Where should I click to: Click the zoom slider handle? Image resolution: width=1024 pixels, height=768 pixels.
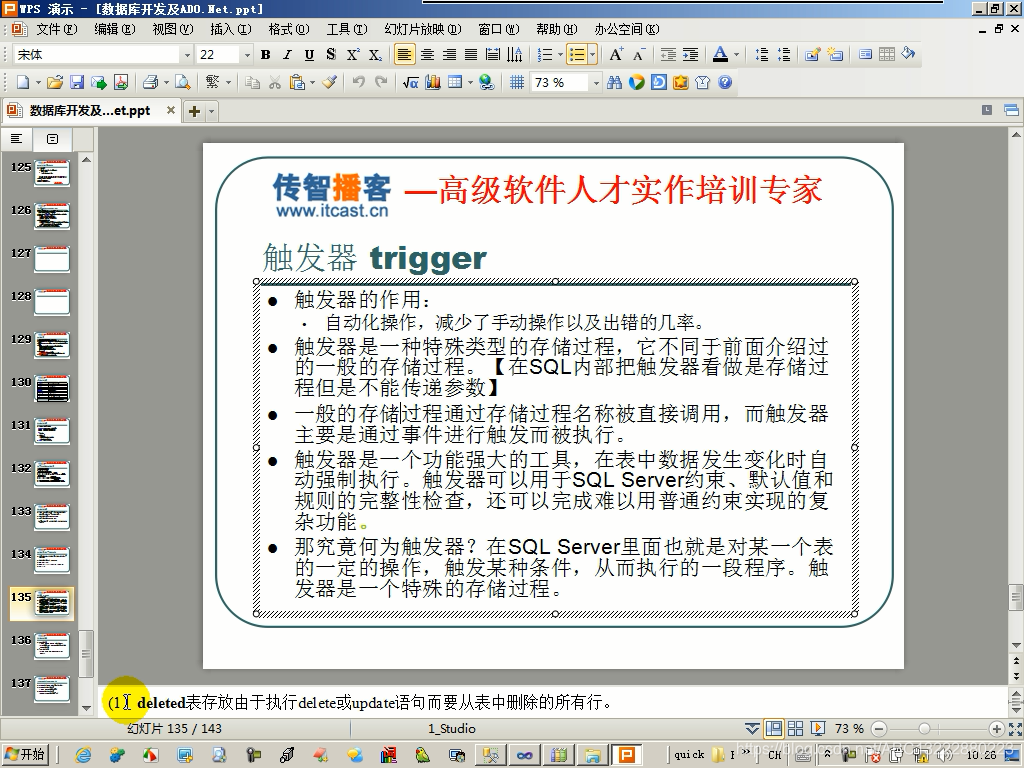point(924,728)
